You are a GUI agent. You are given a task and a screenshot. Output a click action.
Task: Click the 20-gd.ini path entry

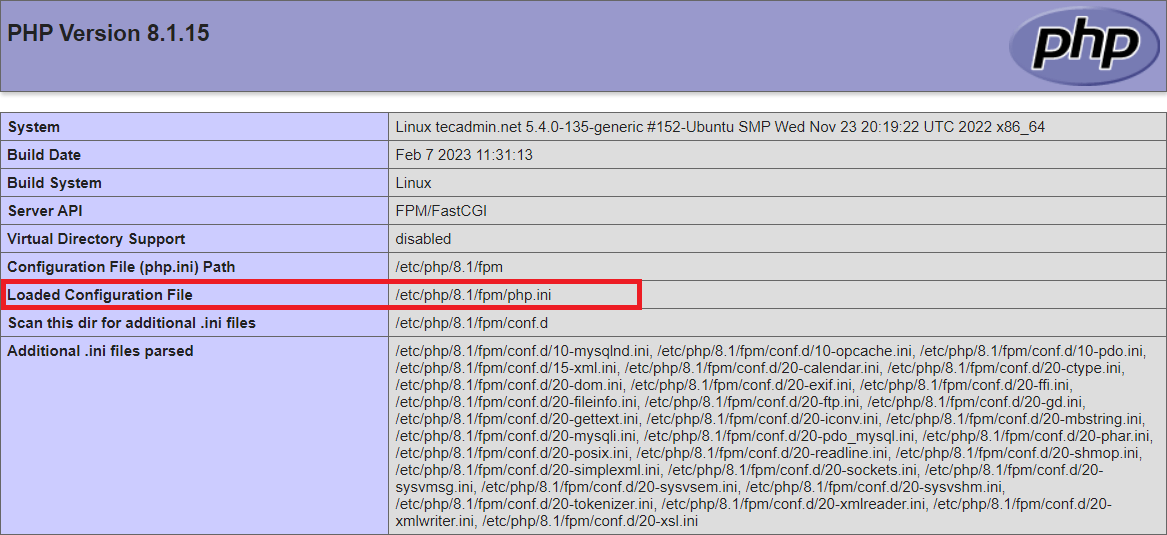tap(976, 402)
